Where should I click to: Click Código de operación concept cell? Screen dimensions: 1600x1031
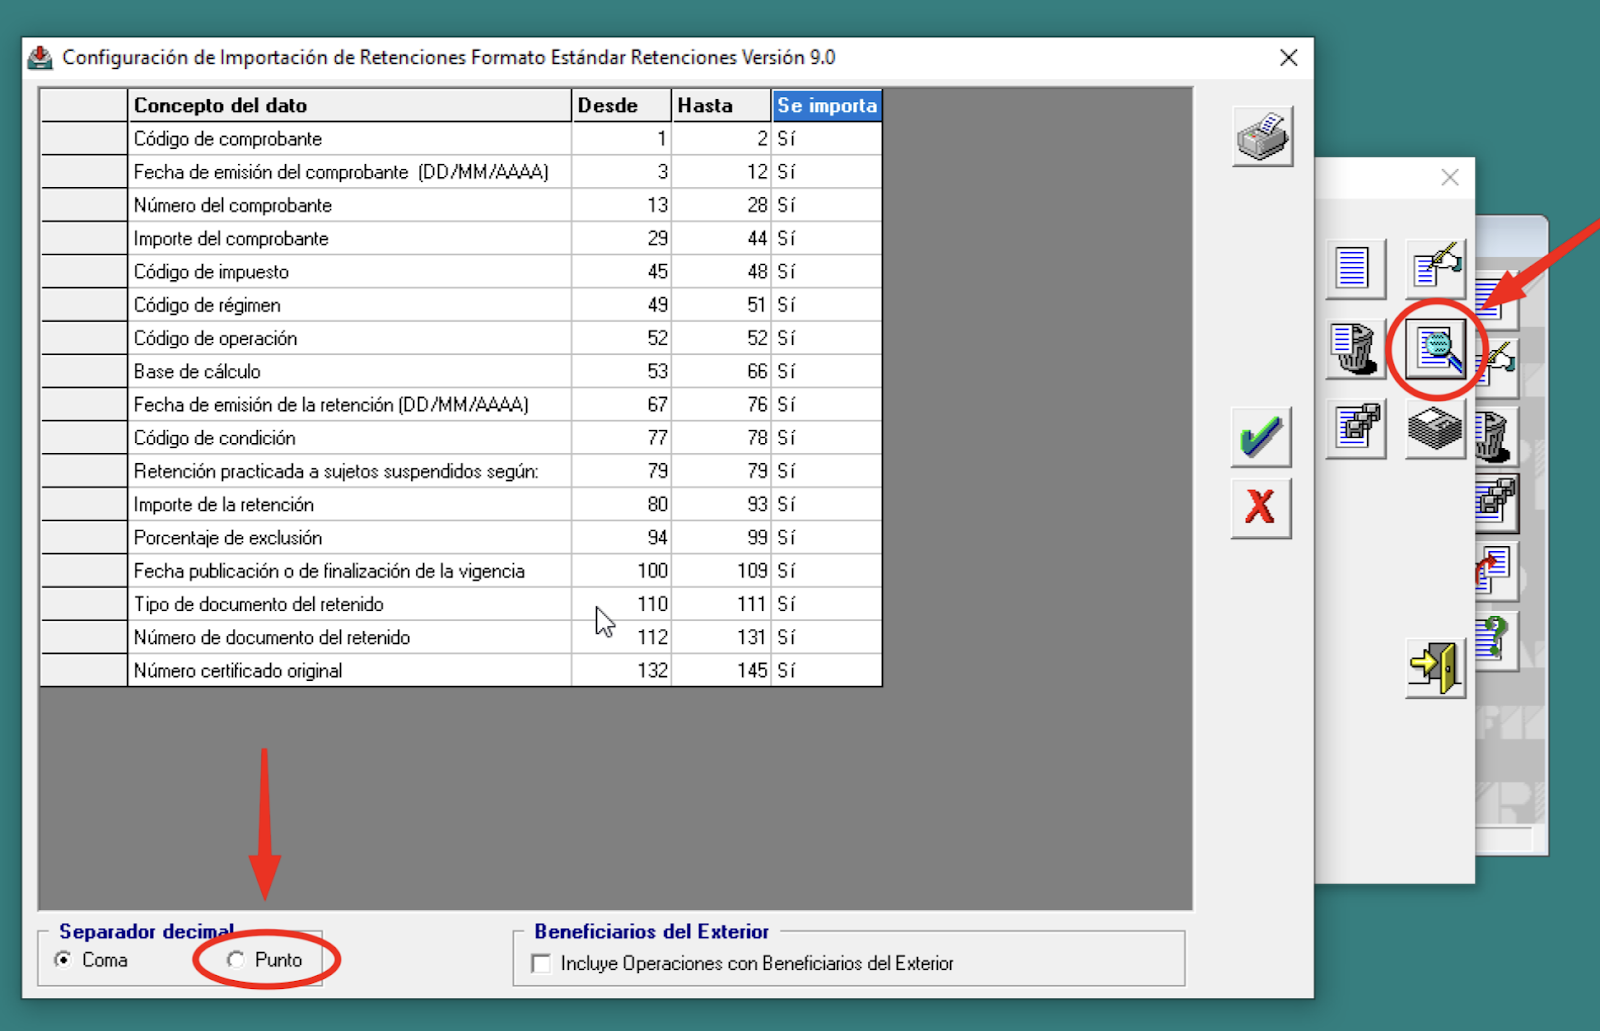(x=350, y=338)
